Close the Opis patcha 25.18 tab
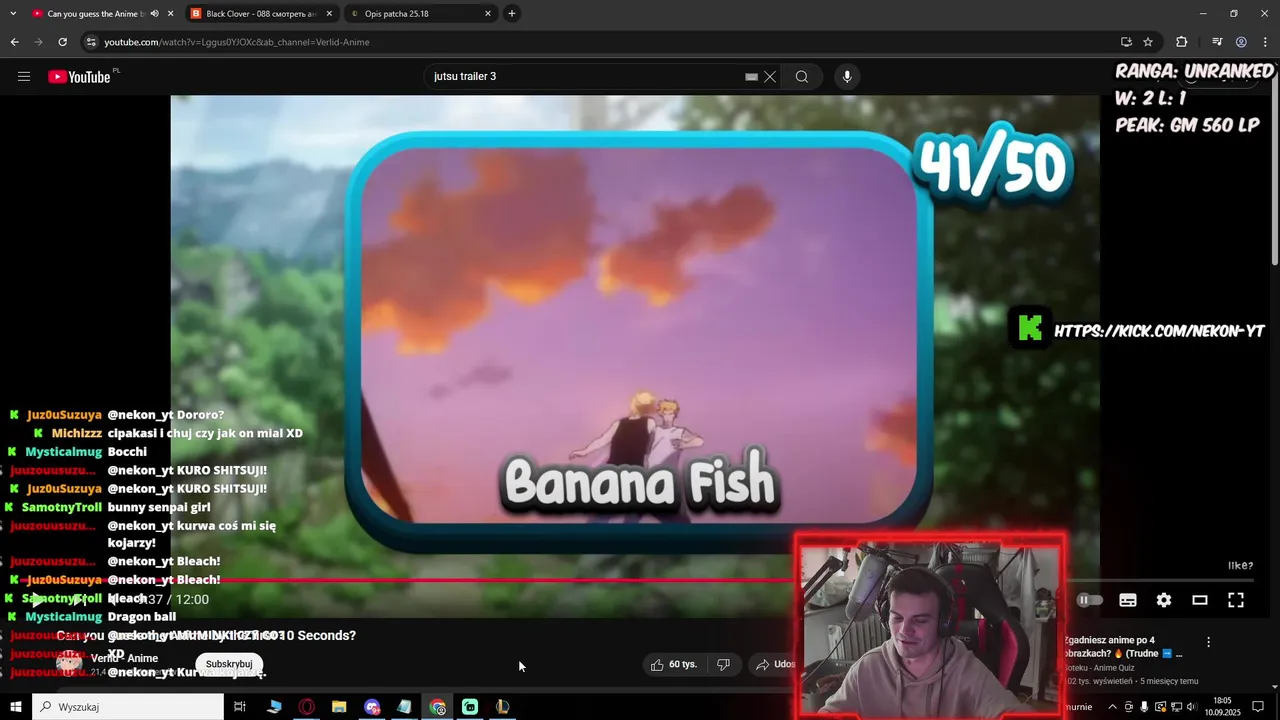Screen dimensions: 1280x720 488,14
